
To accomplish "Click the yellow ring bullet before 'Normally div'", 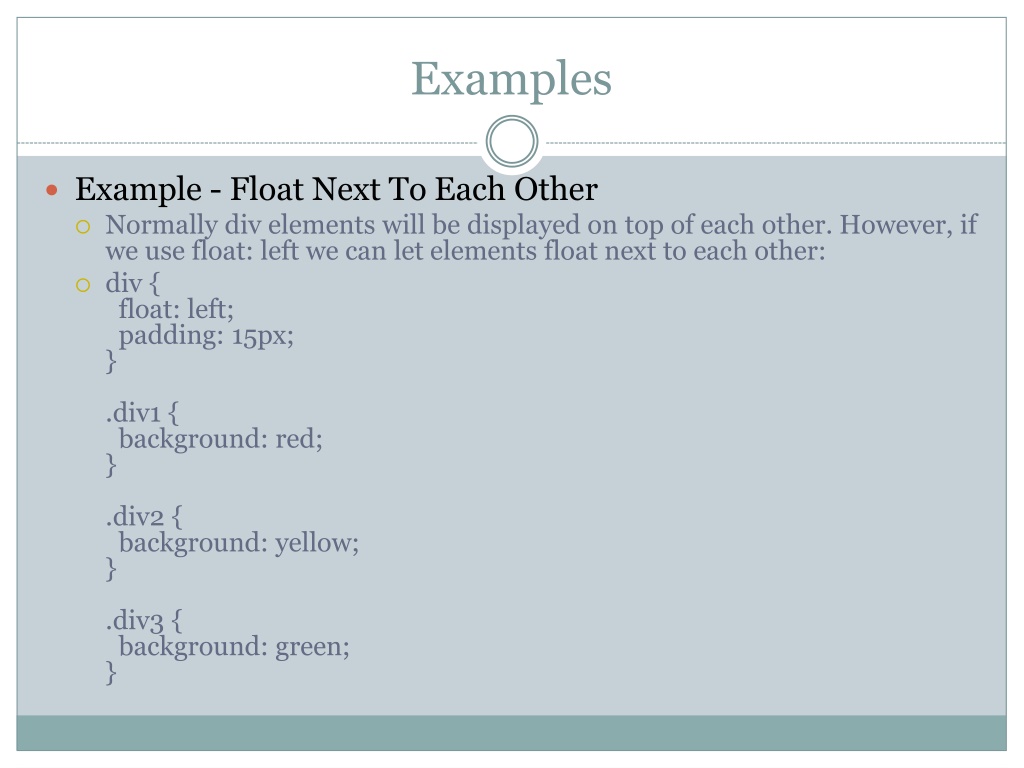I will pyautogui.click(x=83, y=227).
